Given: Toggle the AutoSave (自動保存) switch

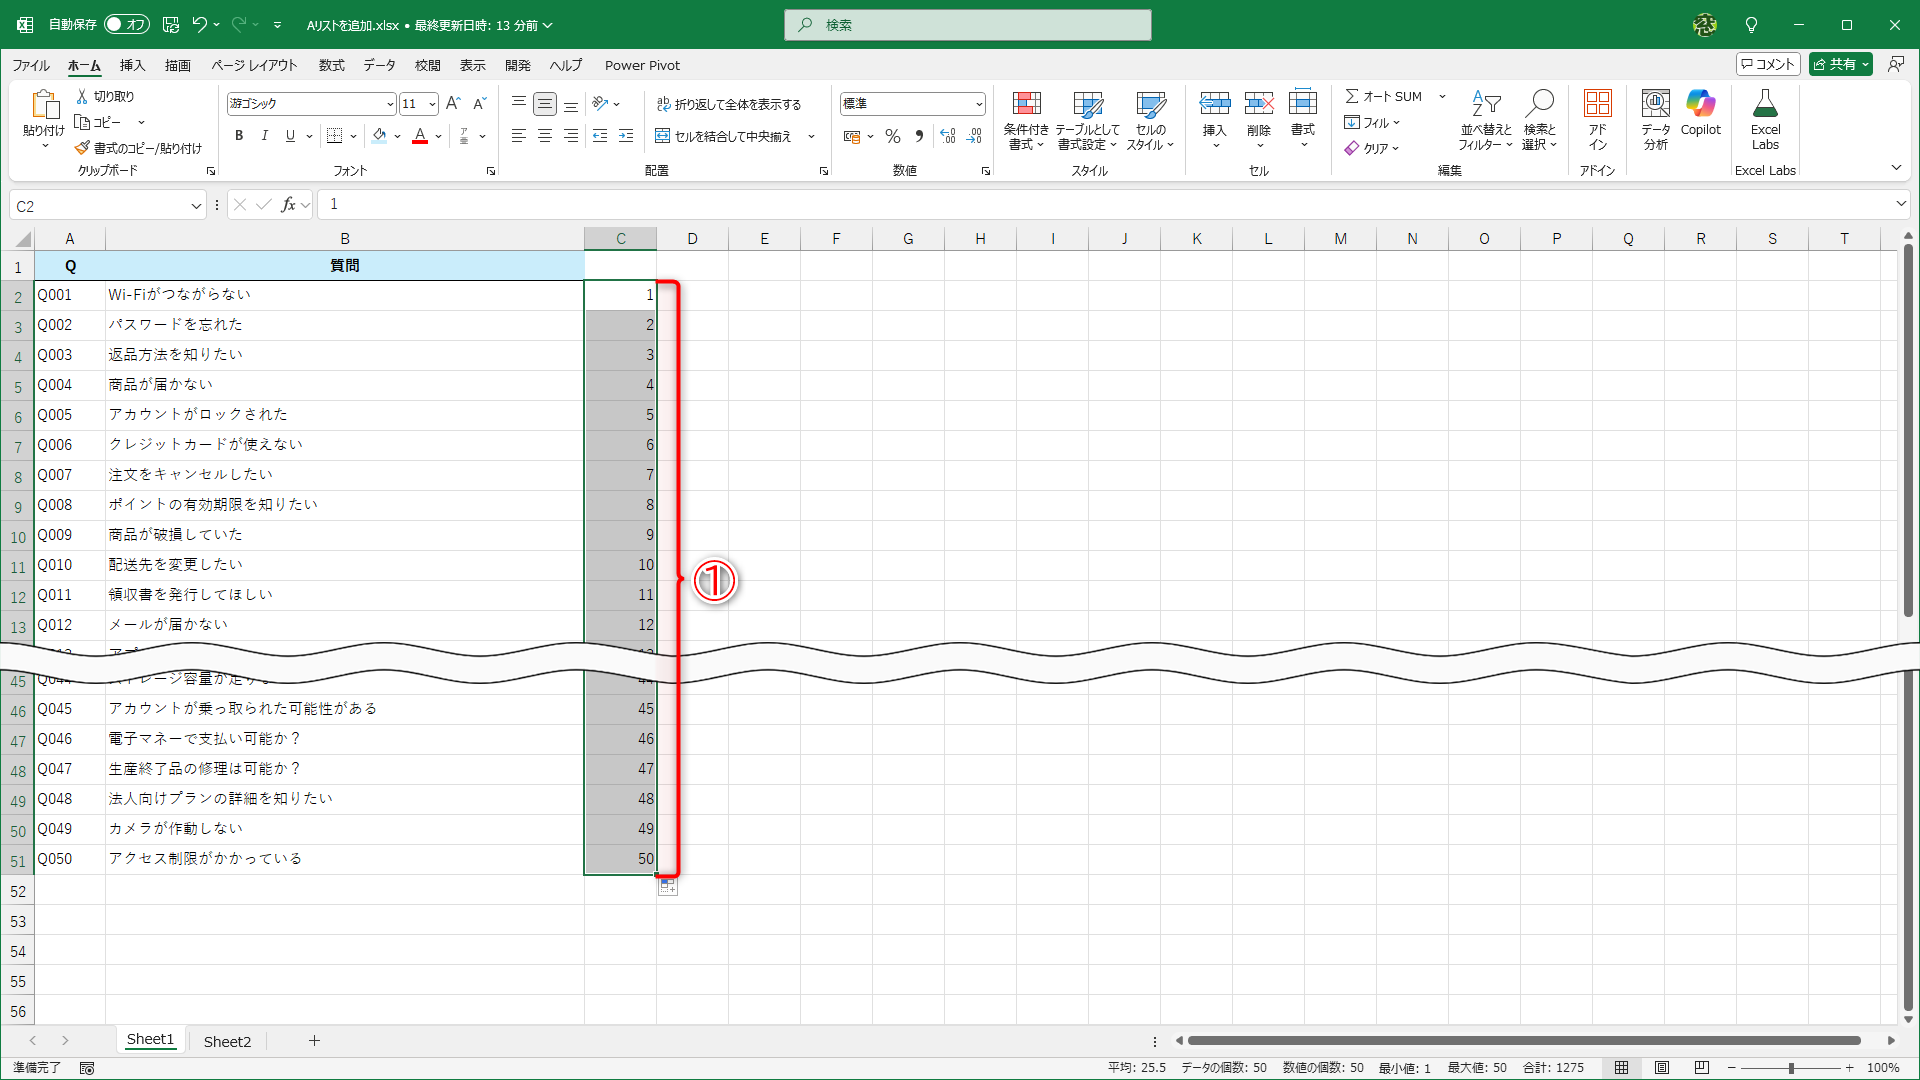Looking at the screenshot, I should (x=126, y=25).
